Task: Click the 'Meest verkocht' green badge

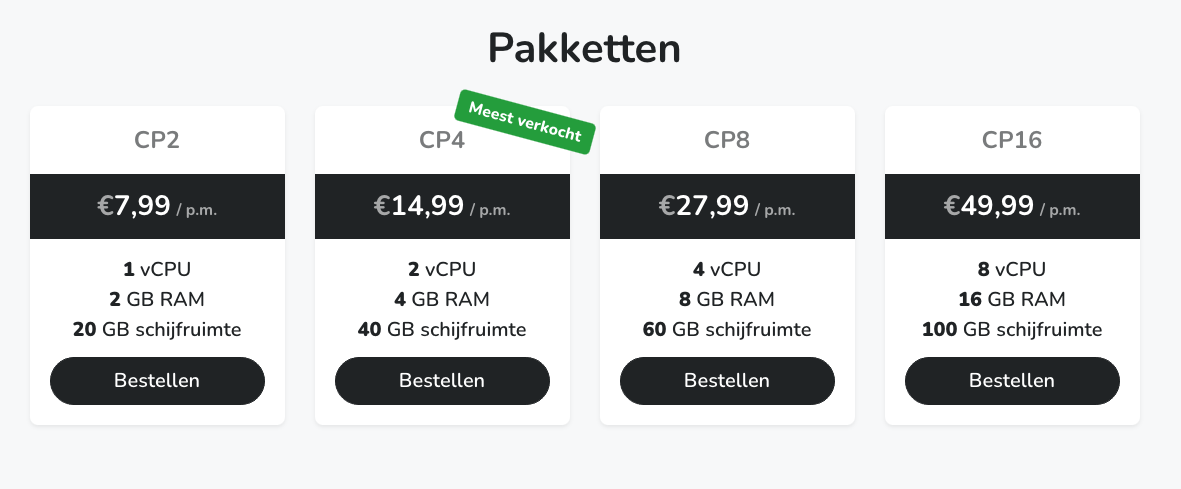Action: tap(525, 122)
